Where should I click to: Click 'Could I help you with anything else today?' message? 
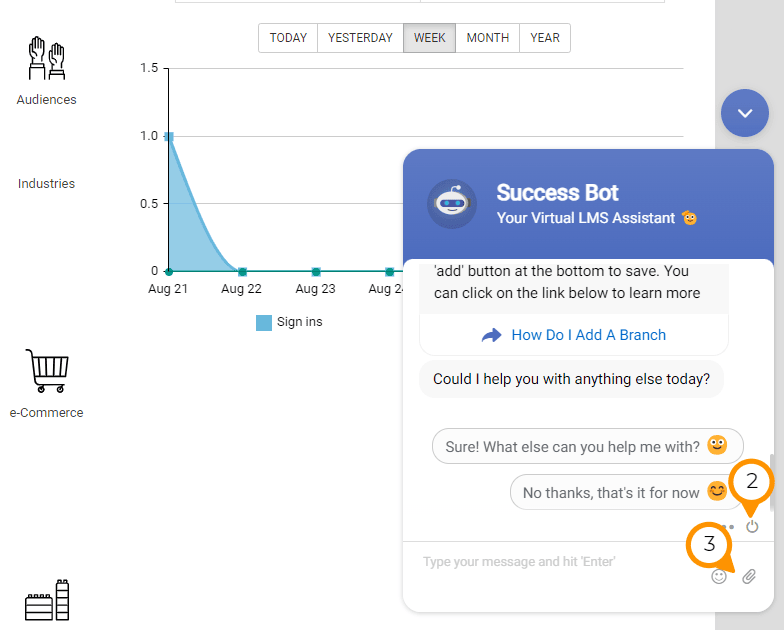(x=572, y=379)
